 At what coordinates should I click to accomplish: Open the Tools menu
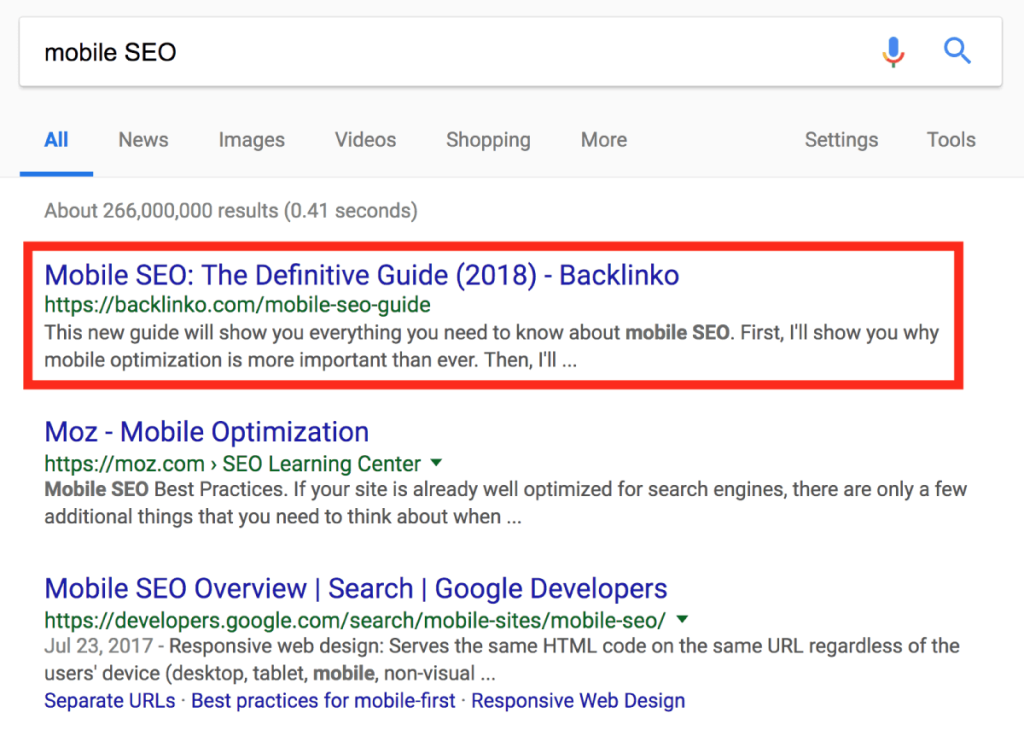coord(951,140)
